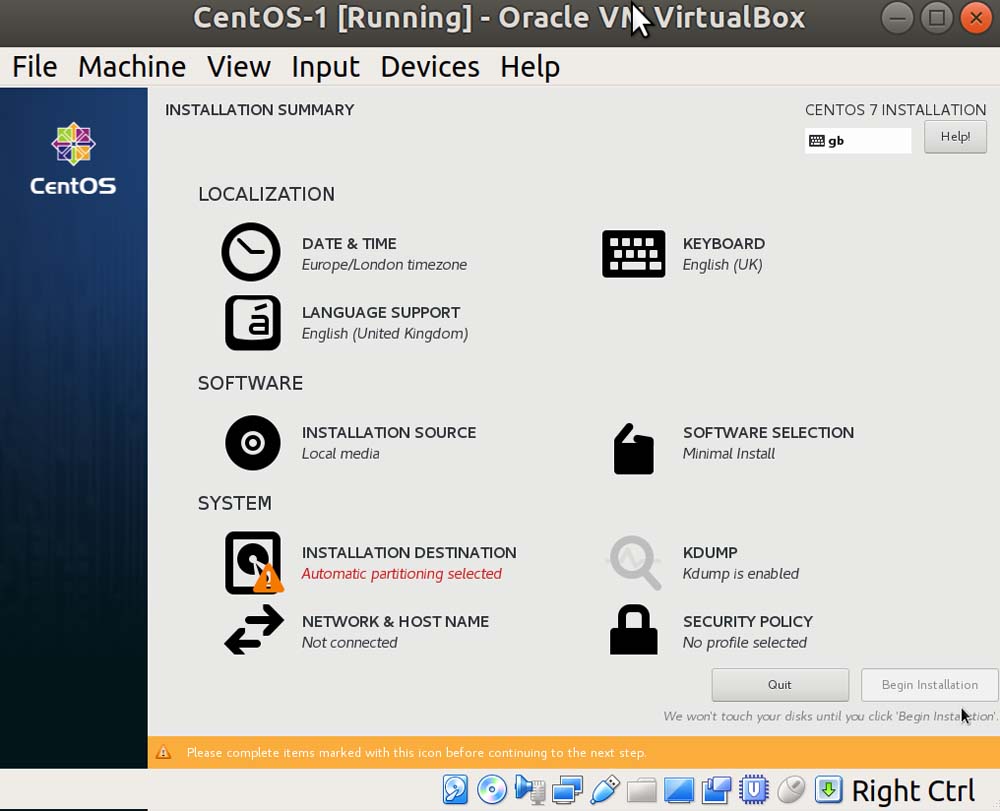Click the Help! button
1000x811 pixels.
(955, 137)
